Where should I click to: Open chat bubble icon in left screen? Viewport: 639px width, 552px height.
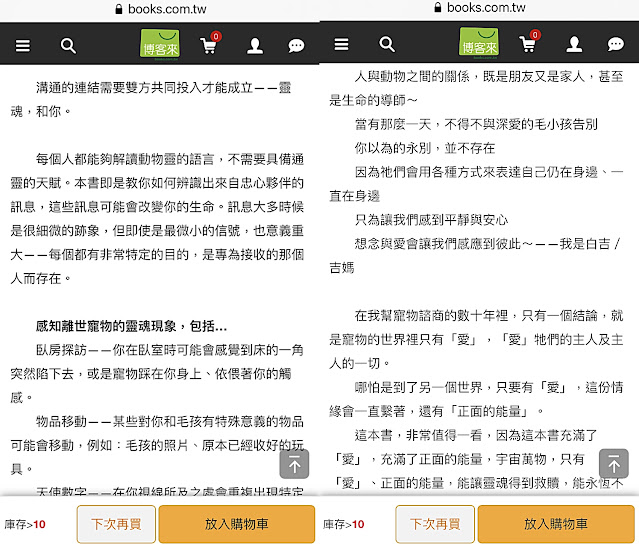click(296, 46)
